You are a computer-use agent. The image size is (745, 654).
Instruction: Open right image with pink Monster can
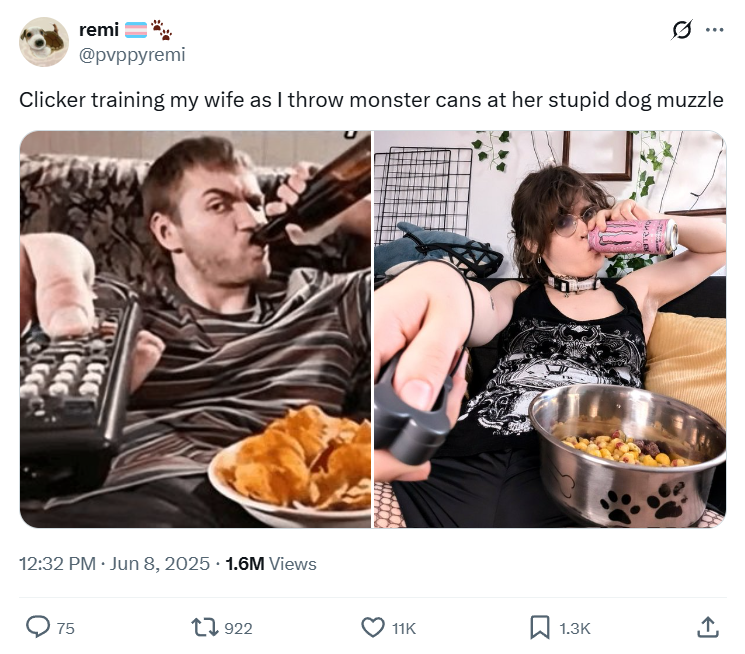550,329
